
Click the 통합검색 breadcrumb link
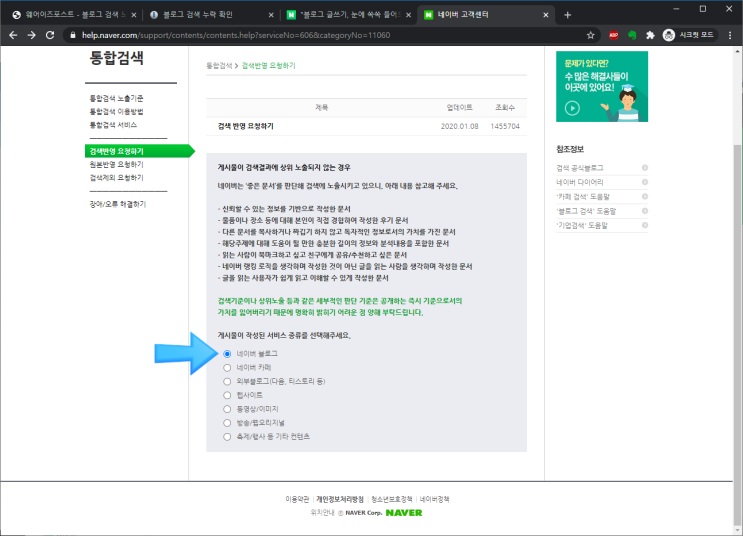click(x=219, y=66)
